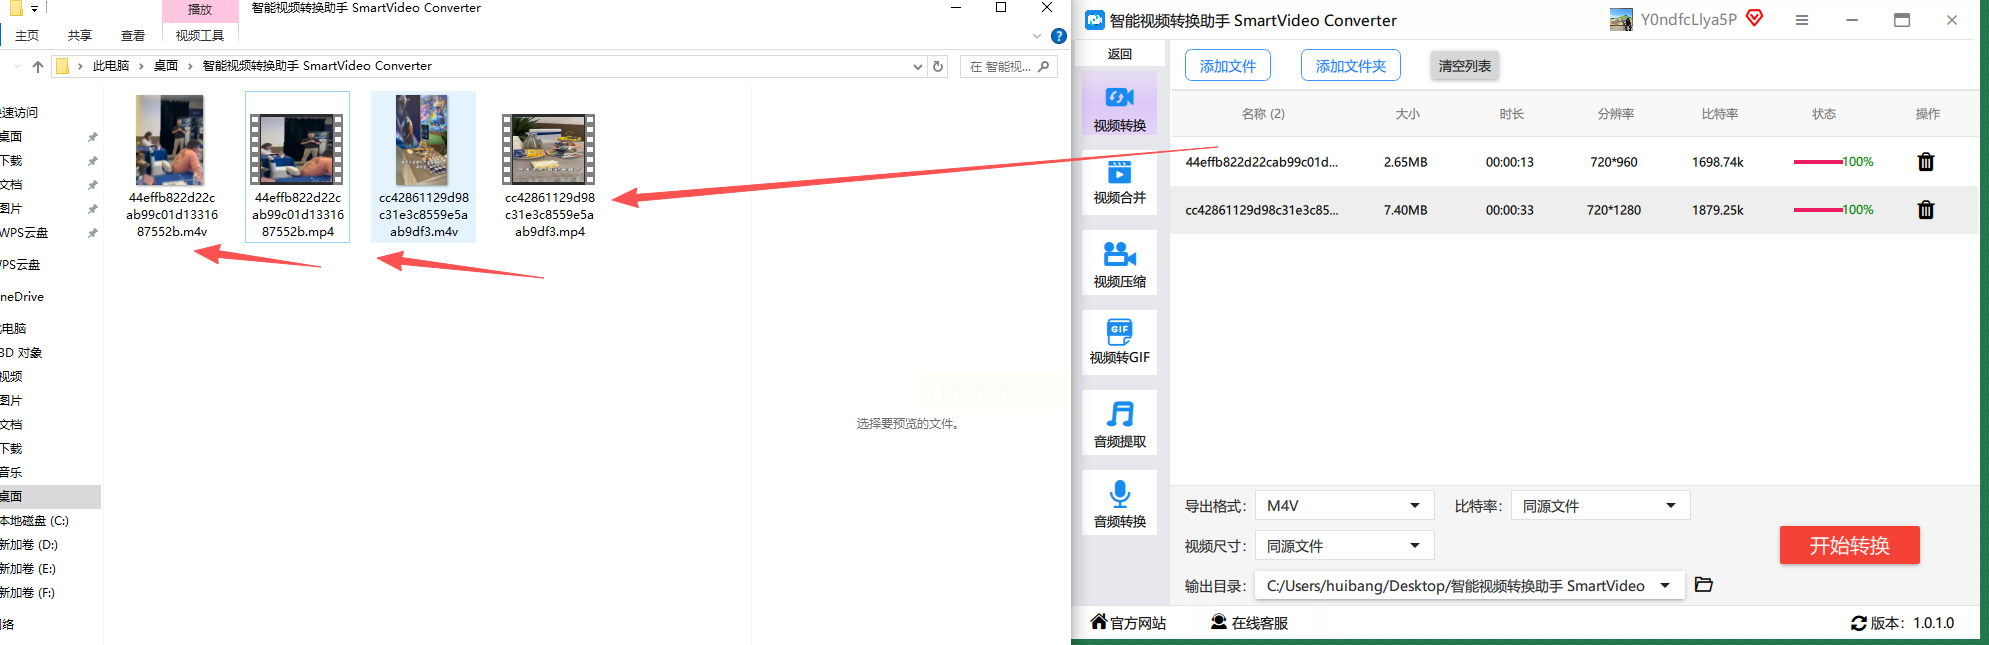Screen dimensions: 1989x645
Task: Click progress bar of 2.65MB row
Action: point(1818,162)
